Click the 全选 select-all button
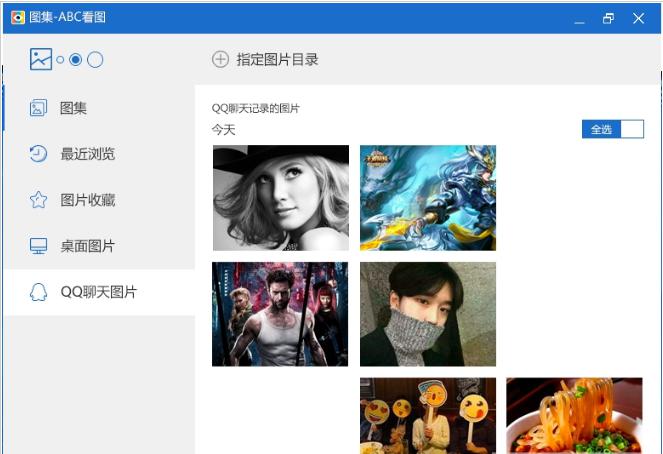The image size is (663, 454). click(x=601, y=129)
